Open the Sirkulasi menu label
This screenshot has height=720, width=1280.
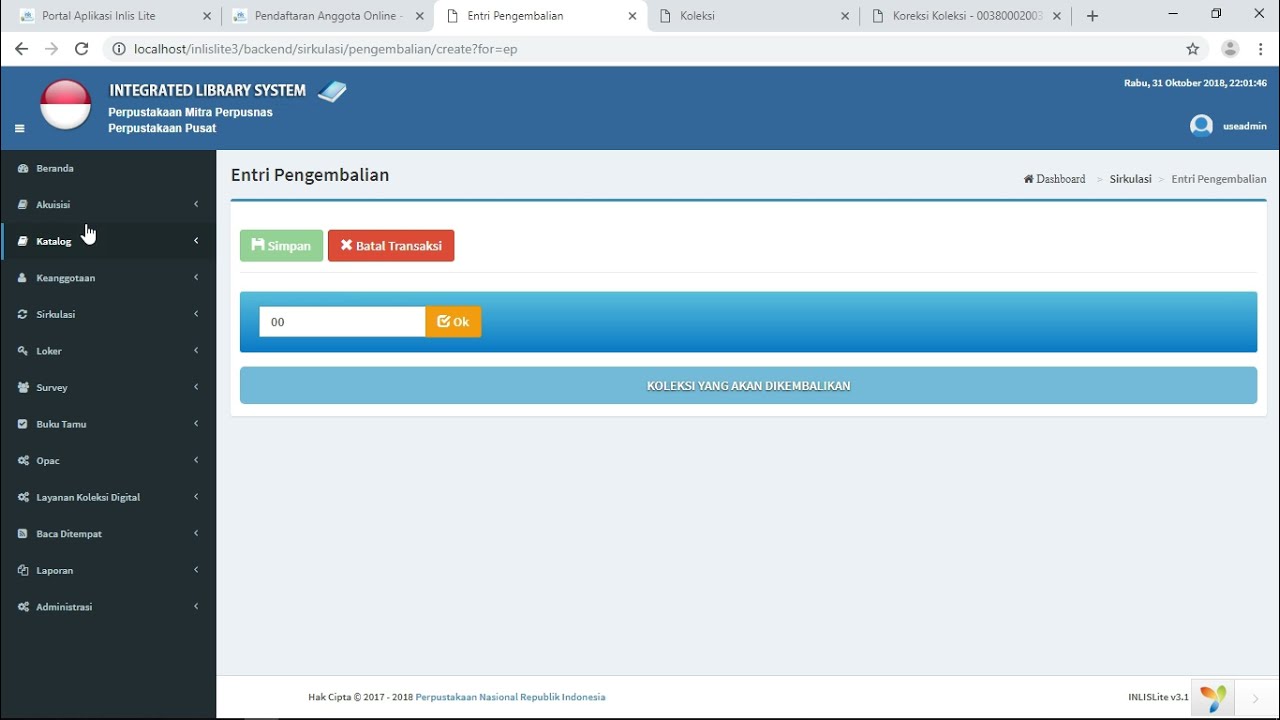click(x=56, y=314)
